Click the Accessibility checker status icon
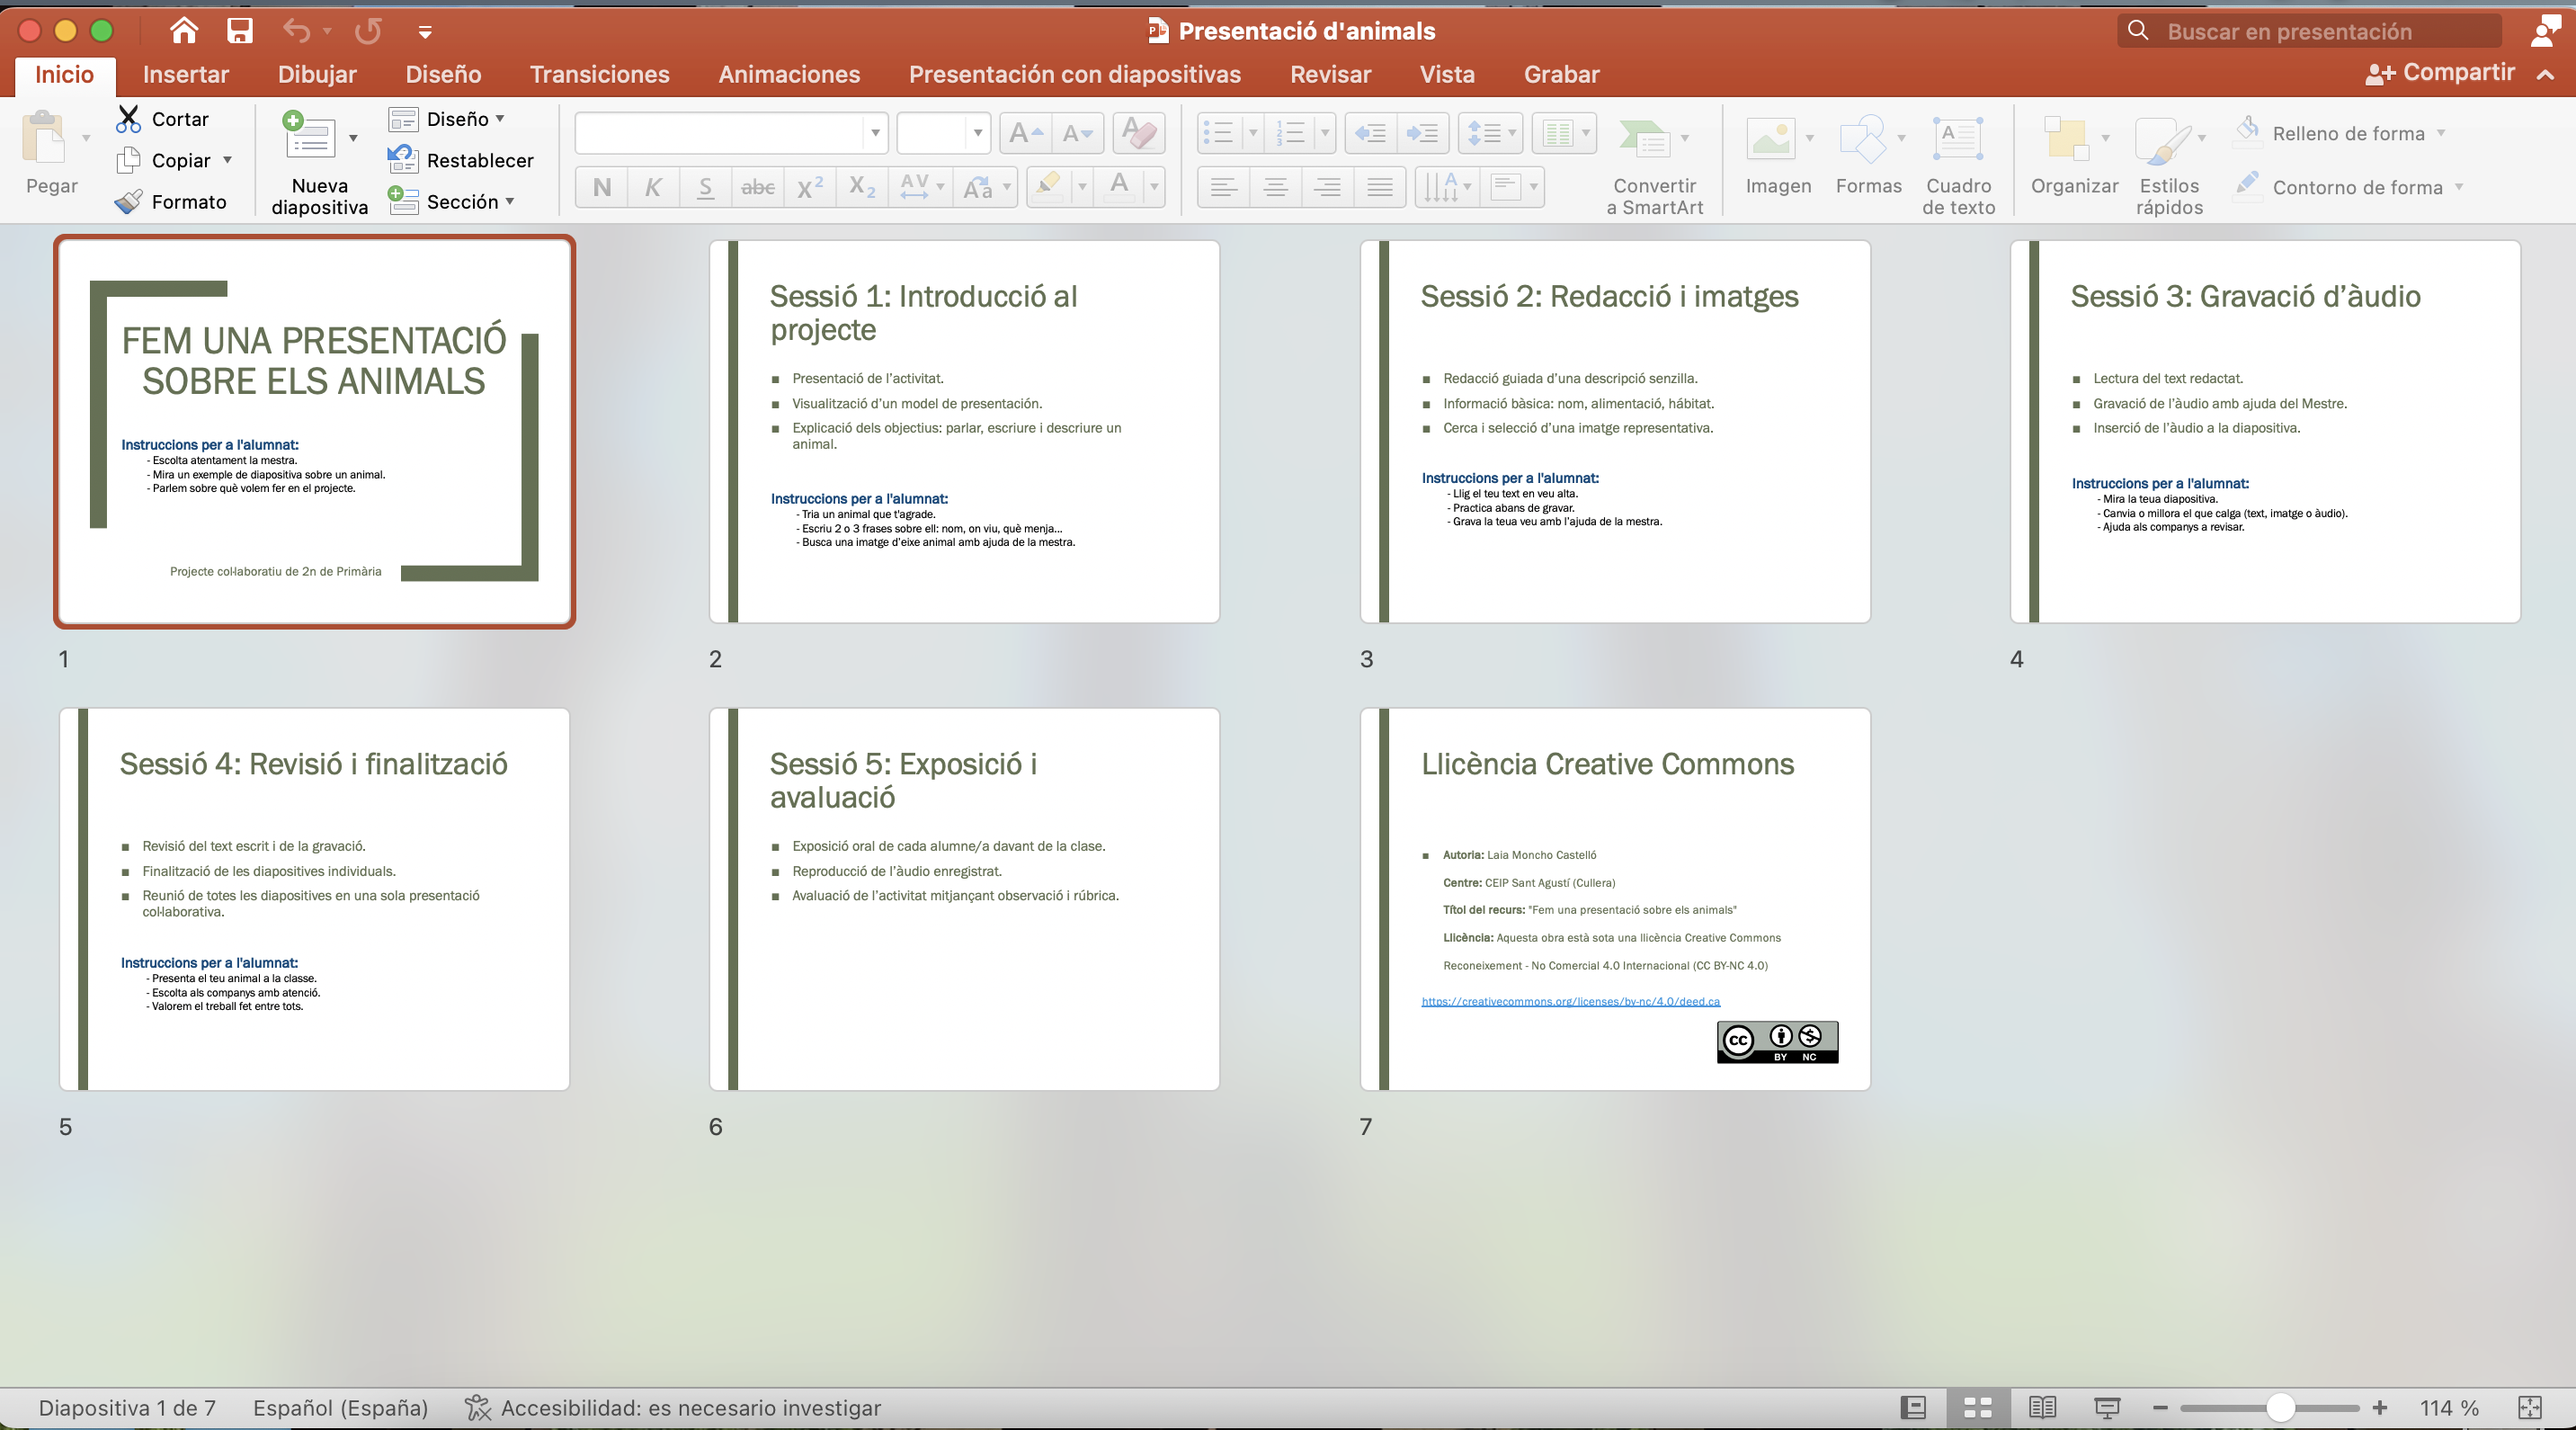 [x=478, y=1408]
